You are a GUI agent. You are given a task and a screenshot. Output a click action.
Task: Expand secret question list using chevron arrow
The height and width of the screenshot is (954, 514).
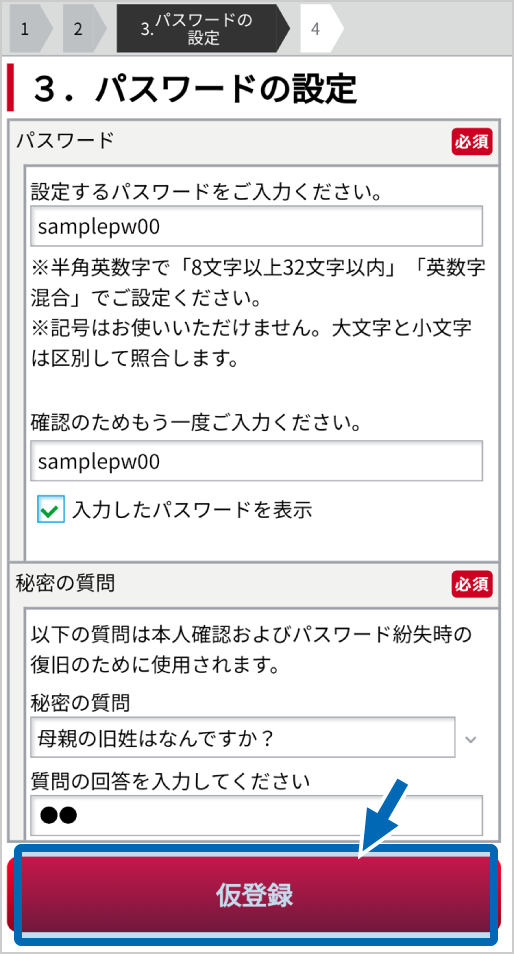coord(470,739)
